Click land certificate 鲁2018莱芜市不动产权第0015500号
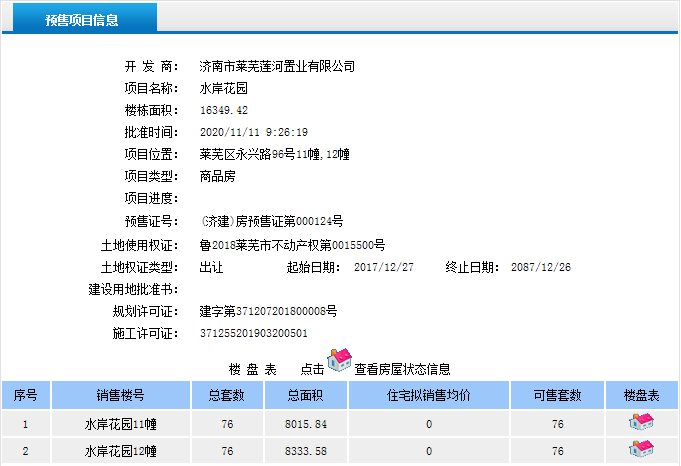Image resolution: width=681 pixels, height=466 pixels. coord(292,245)
